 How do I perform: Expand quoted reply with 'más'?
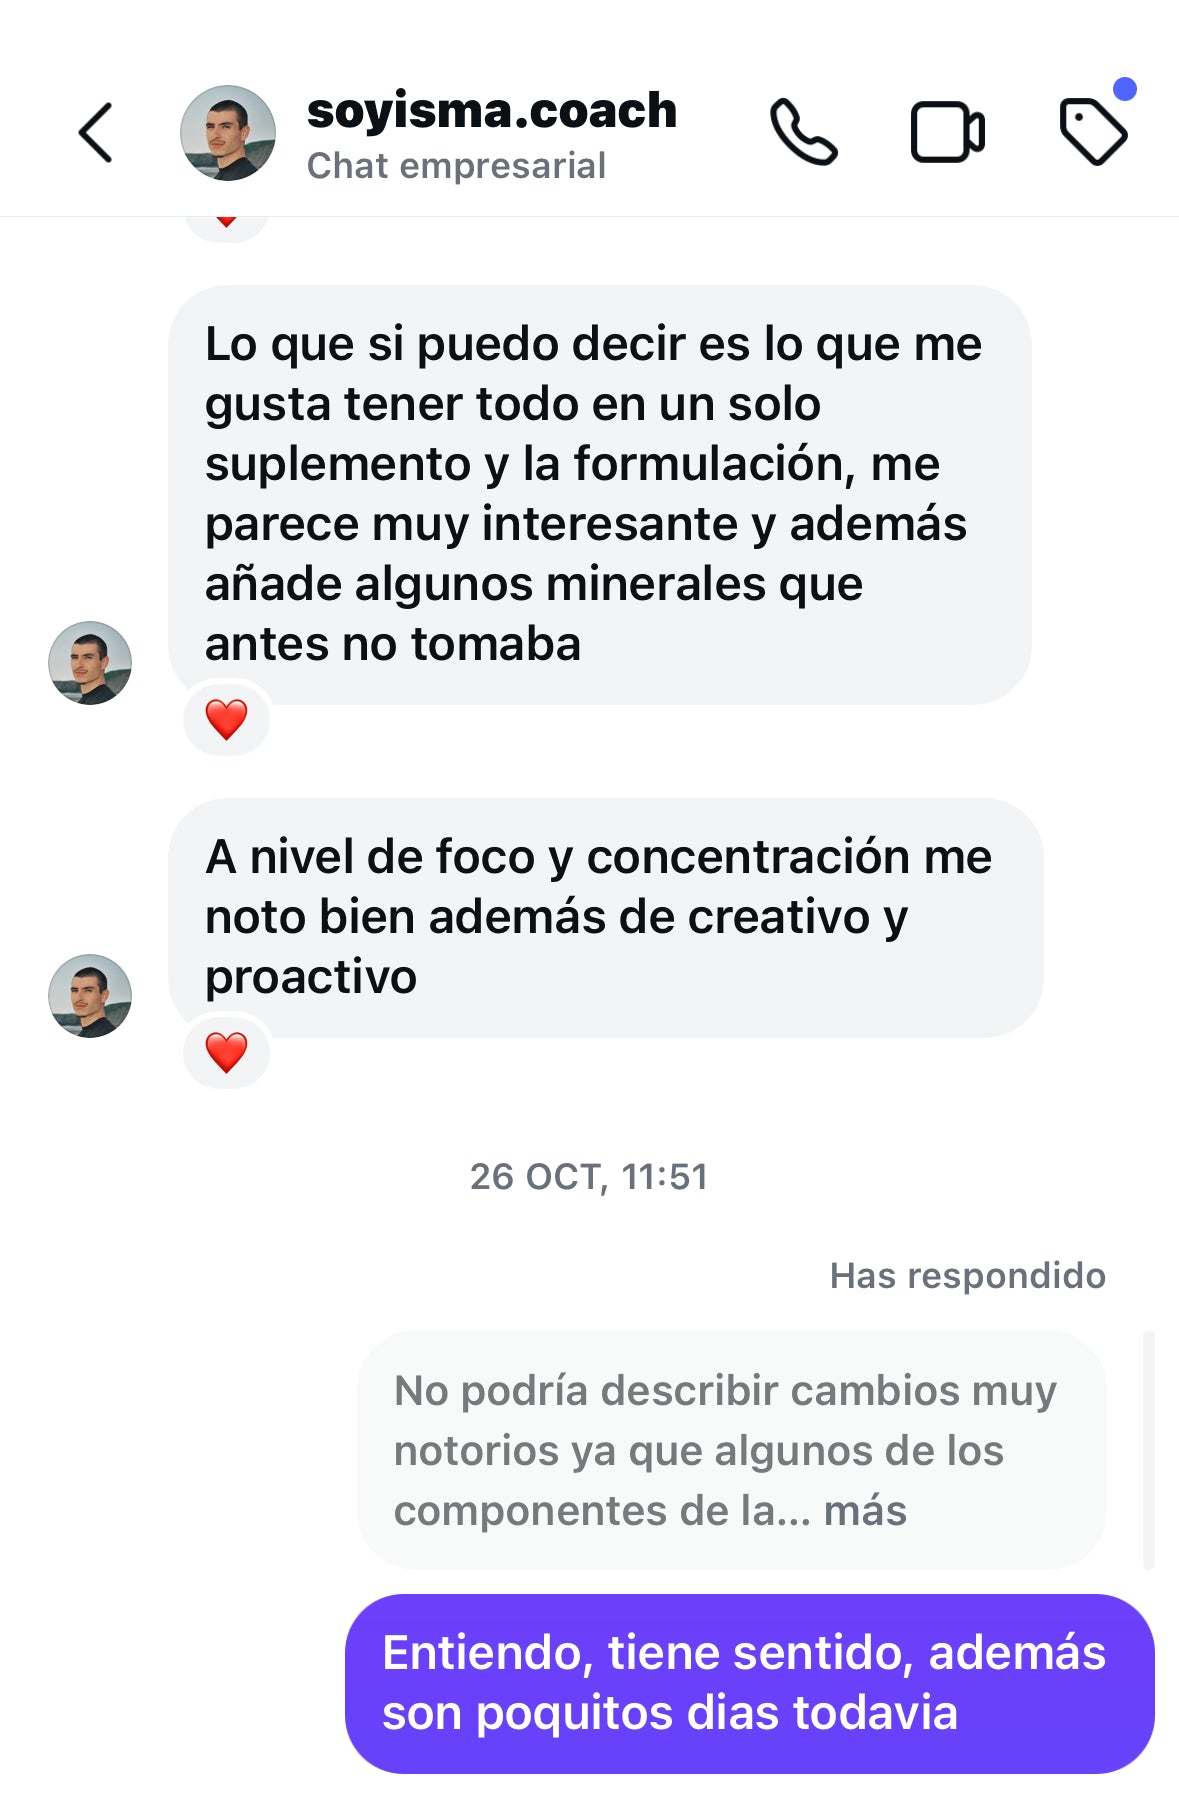pos(865,1511)
